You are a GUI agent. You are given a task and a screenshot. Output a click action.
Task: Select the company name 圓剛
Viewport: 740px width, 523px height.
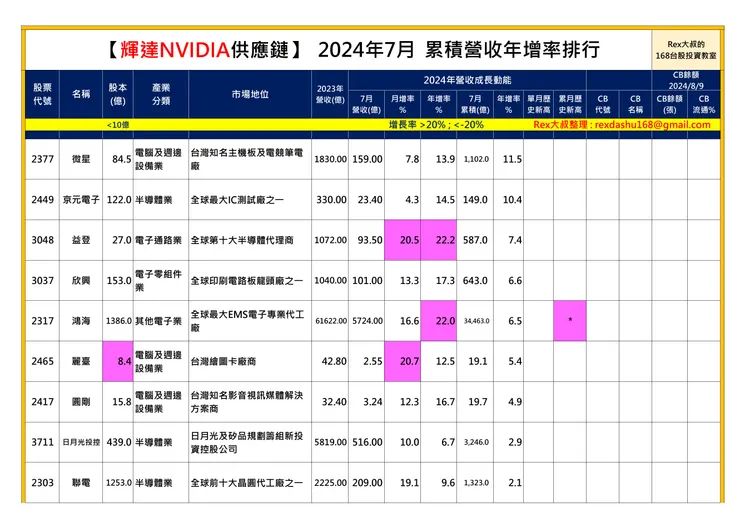81,402
